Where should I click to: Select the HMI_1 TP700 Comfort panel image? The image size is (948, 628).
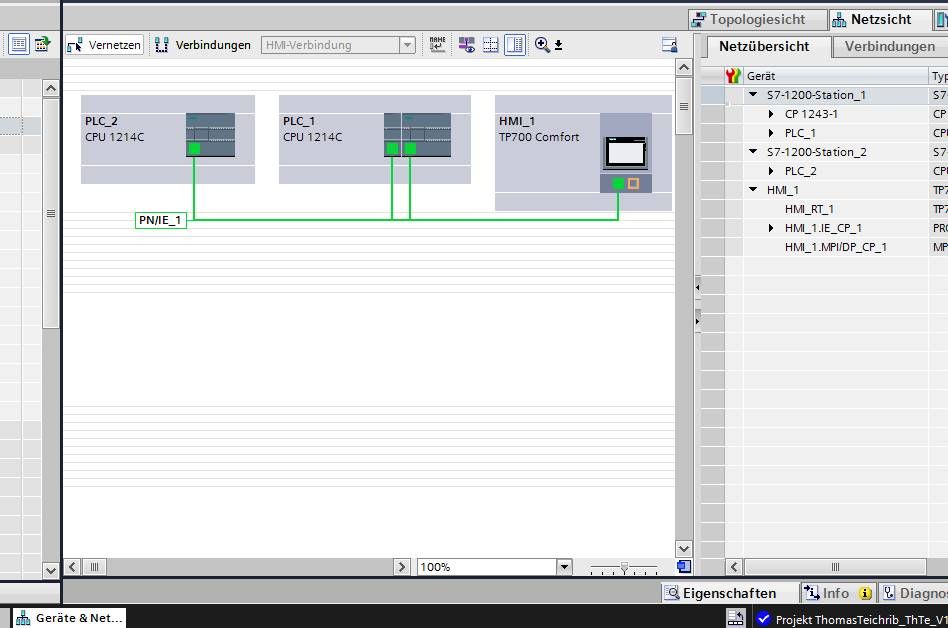(x=626, y=153)
